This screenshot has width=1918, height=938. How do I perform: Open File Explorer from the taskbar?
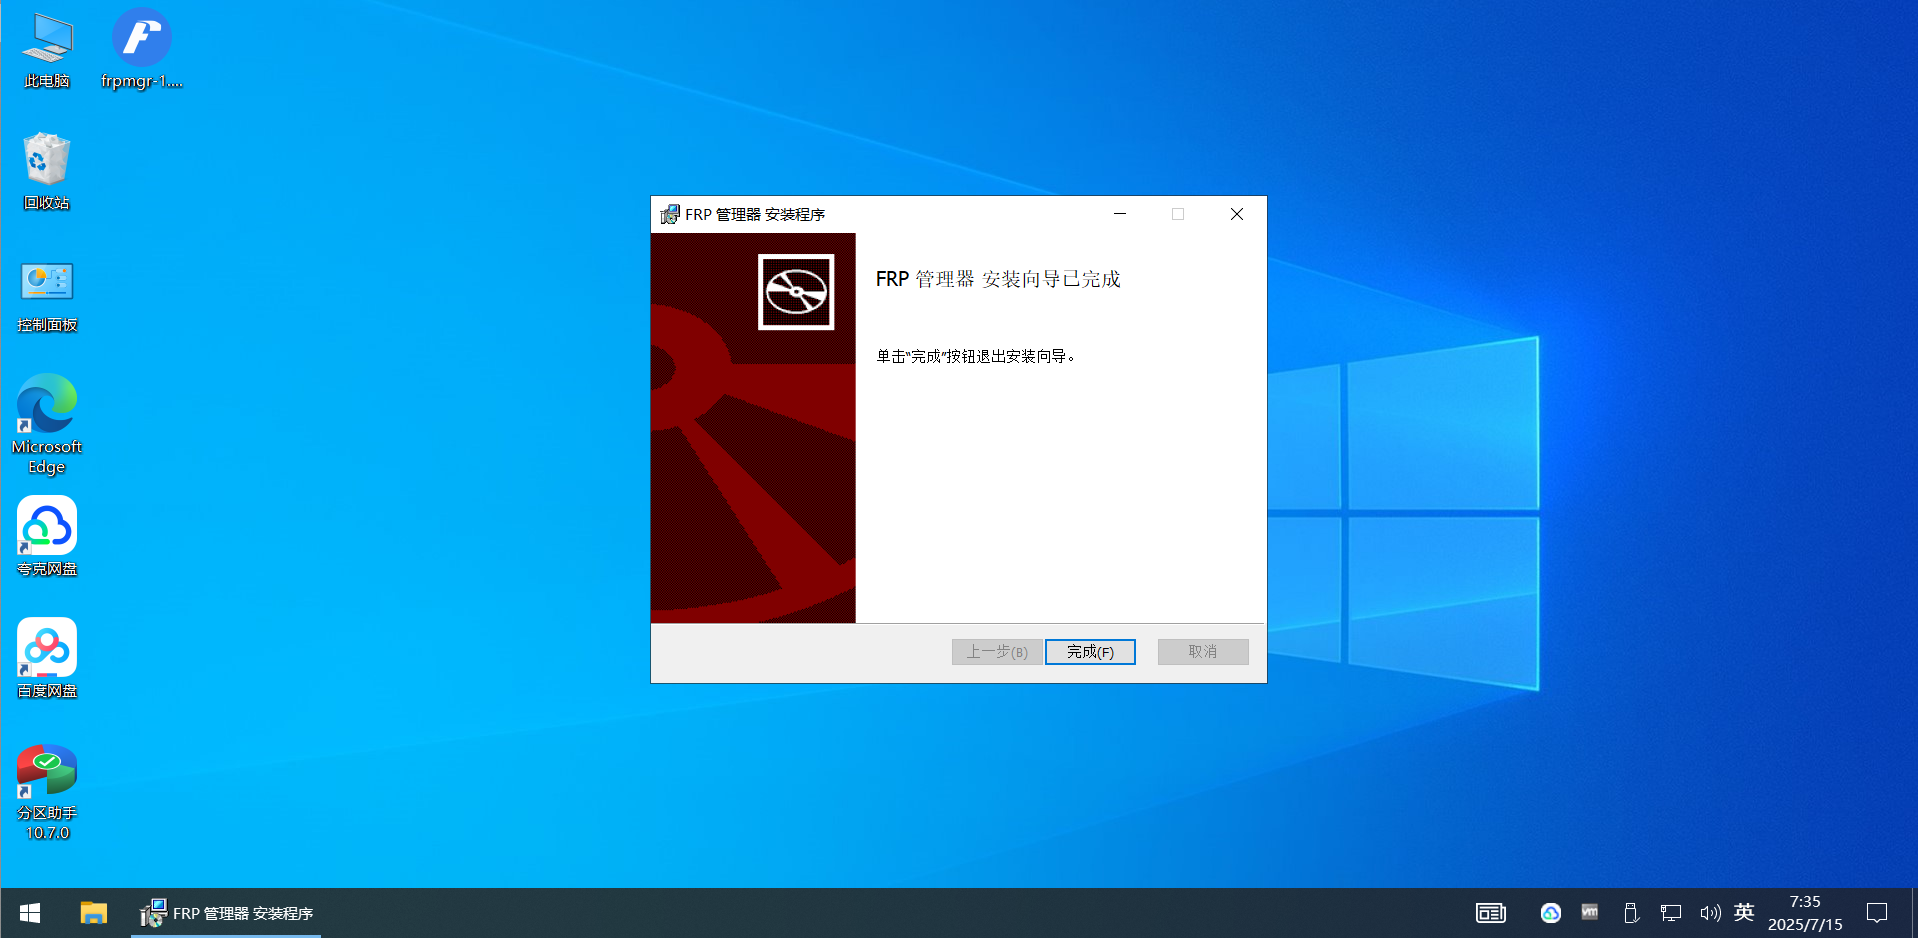(93, 913)
